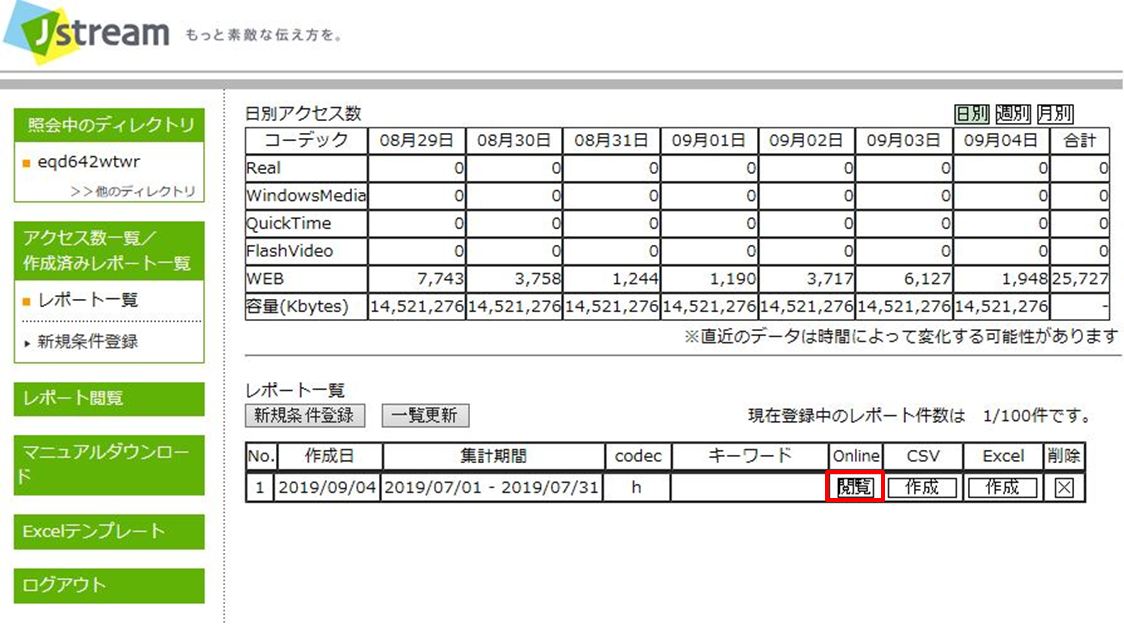Create Excel report with 作成 under Excel

click(x=1002, y=487)
